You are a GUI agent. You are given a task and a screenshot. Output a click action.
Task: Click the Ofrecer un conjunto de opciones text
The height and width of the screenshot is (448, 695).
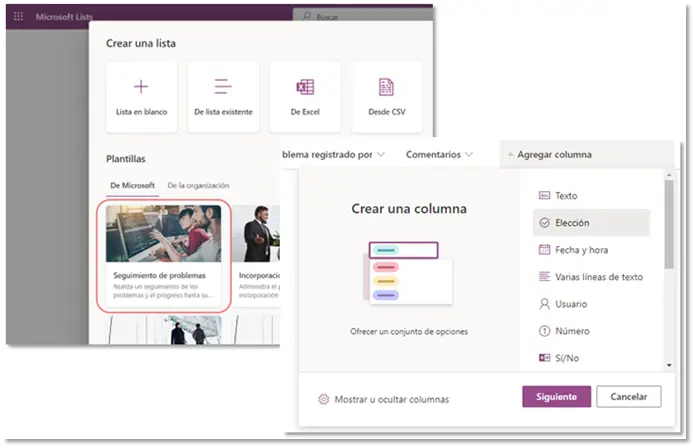coord(409,331)
